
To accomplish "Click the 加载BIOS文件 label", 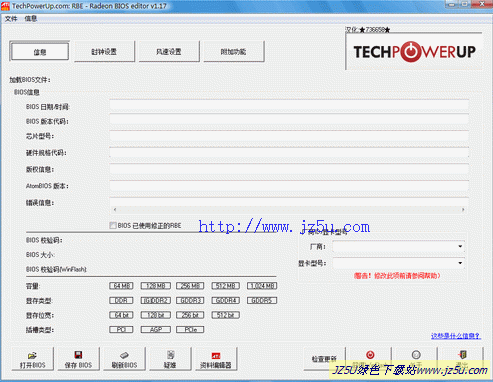I will [30, 80].
